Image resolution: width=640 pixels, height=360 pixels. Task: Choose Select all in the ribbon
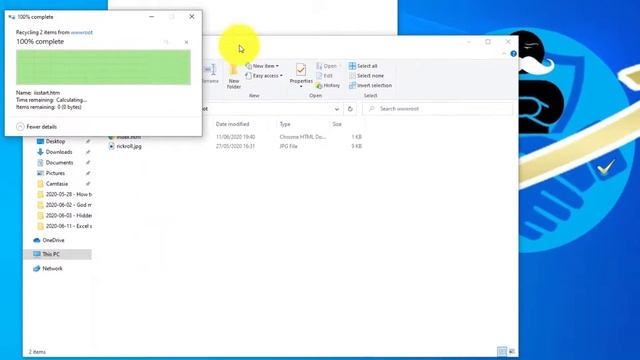pyautogui.click(x=363, y=66)
